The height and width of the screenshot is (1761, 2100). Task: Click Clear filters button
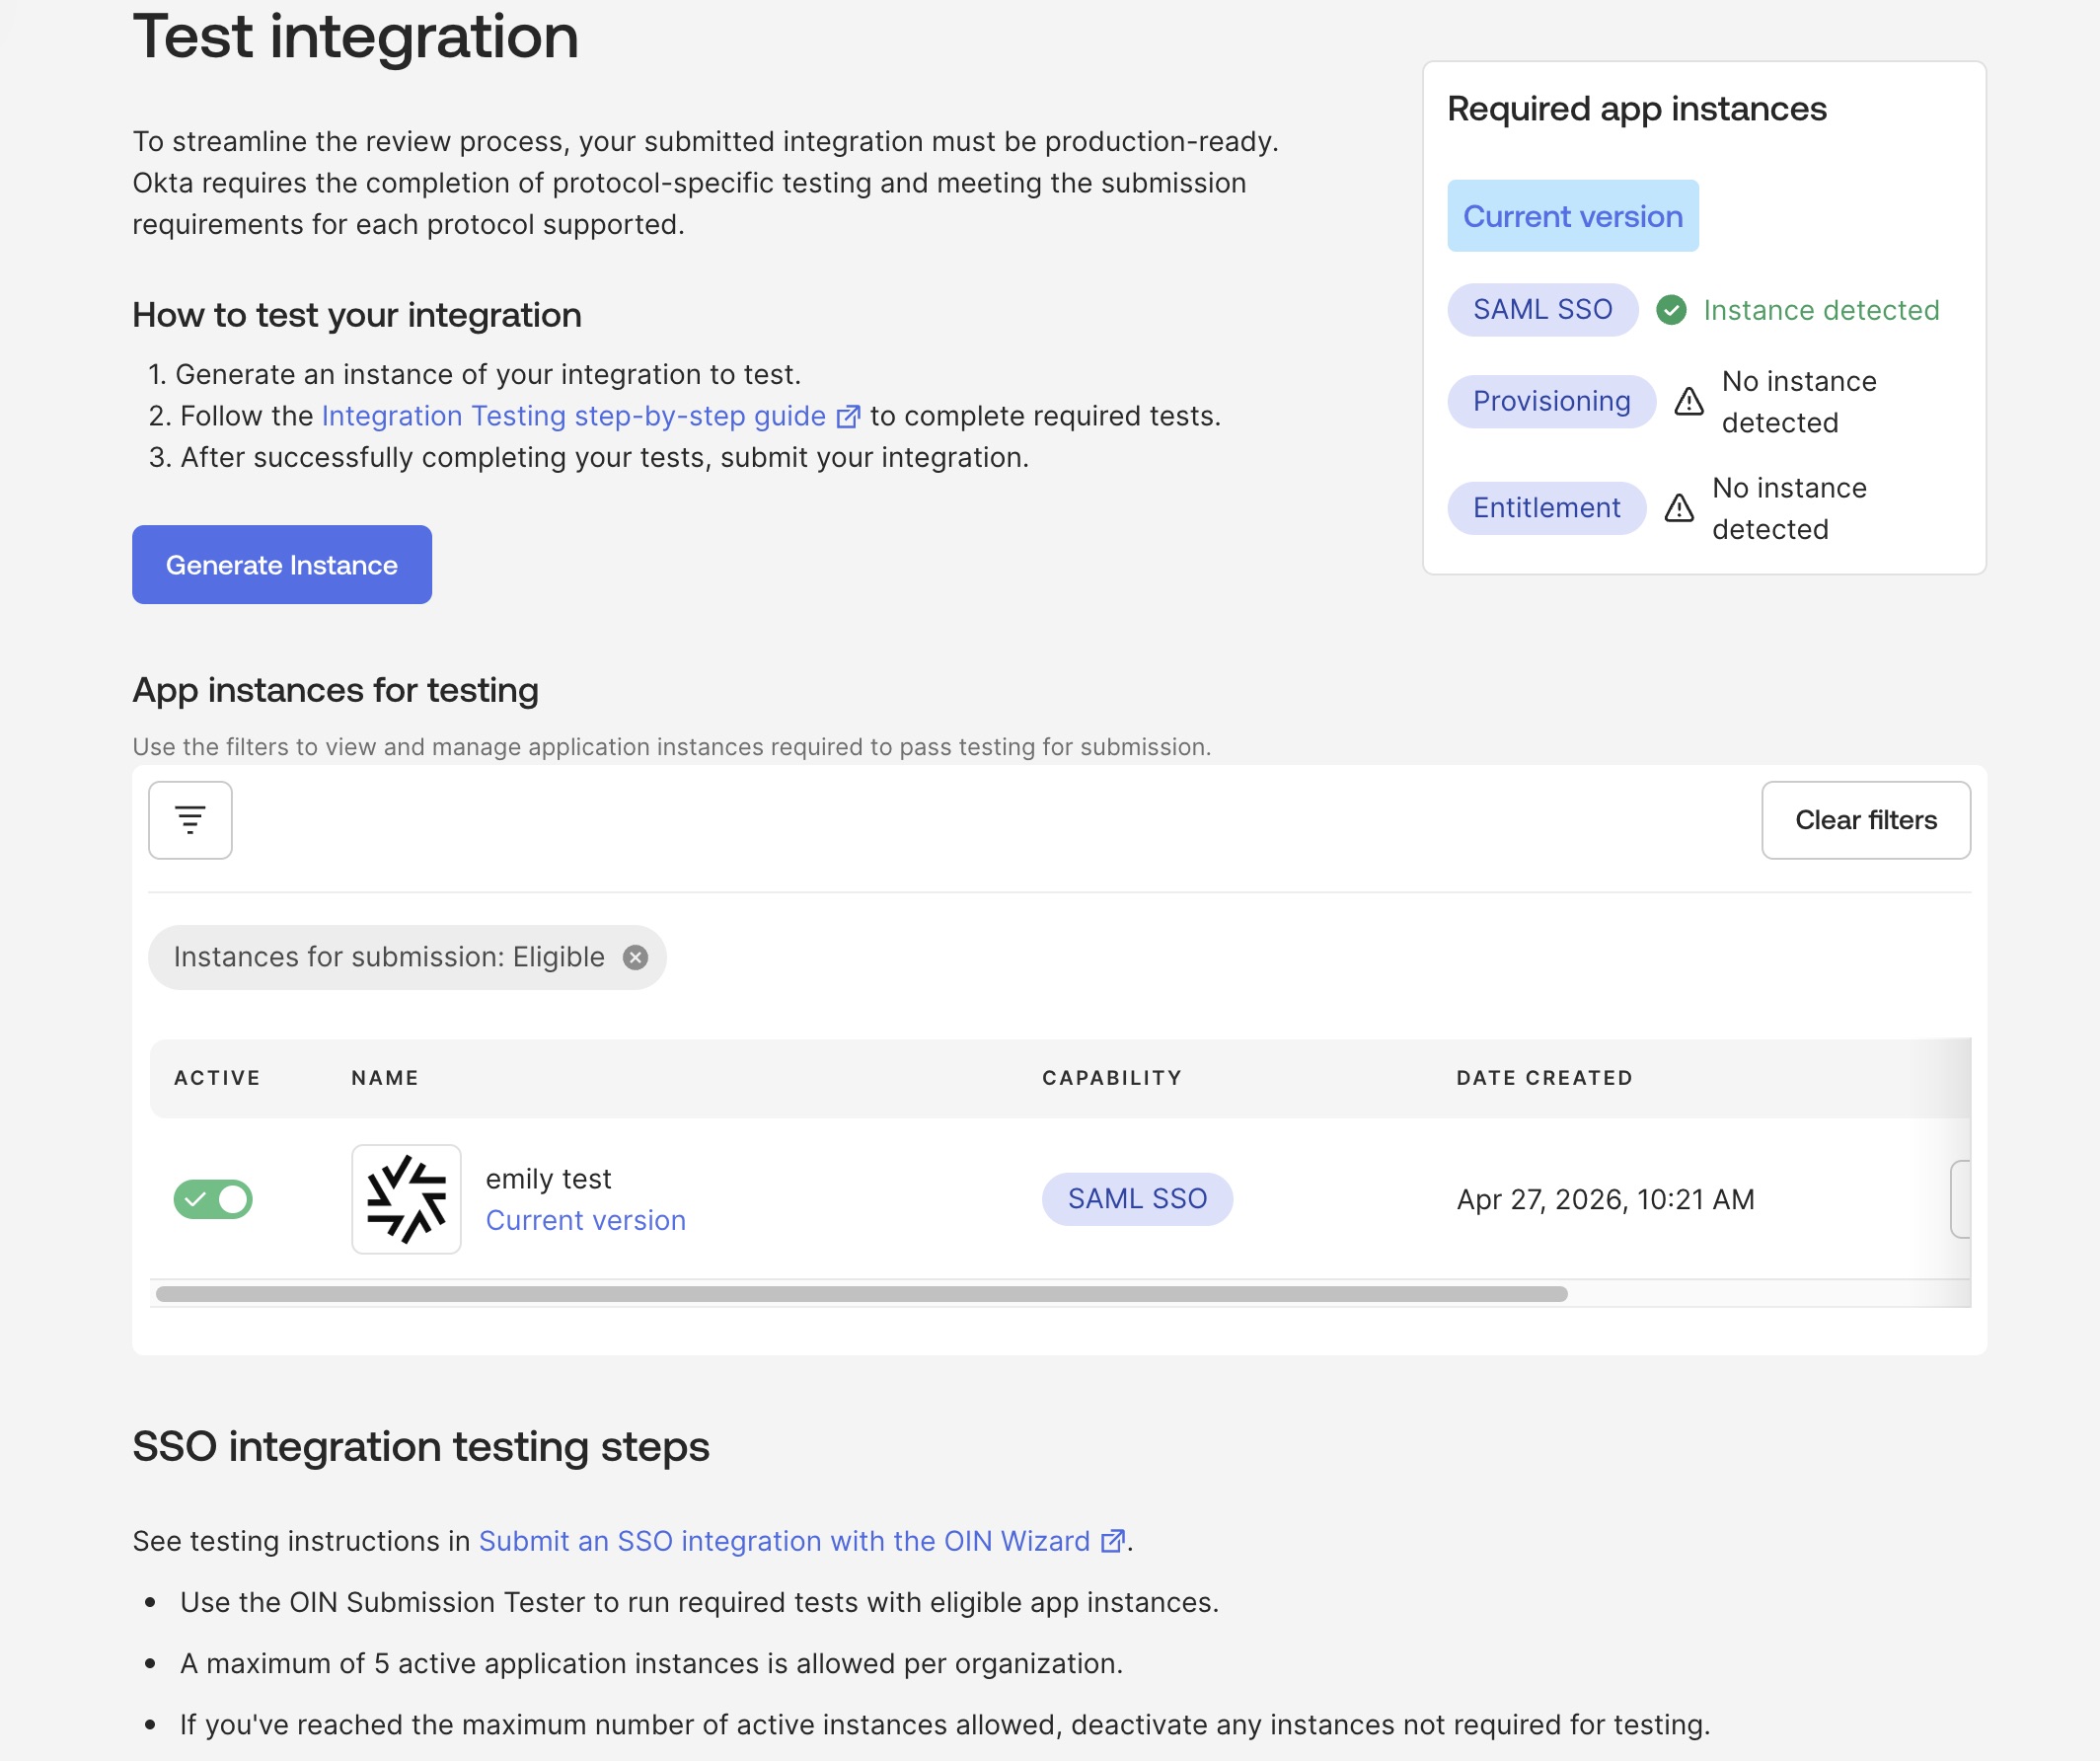point(1866,820)
